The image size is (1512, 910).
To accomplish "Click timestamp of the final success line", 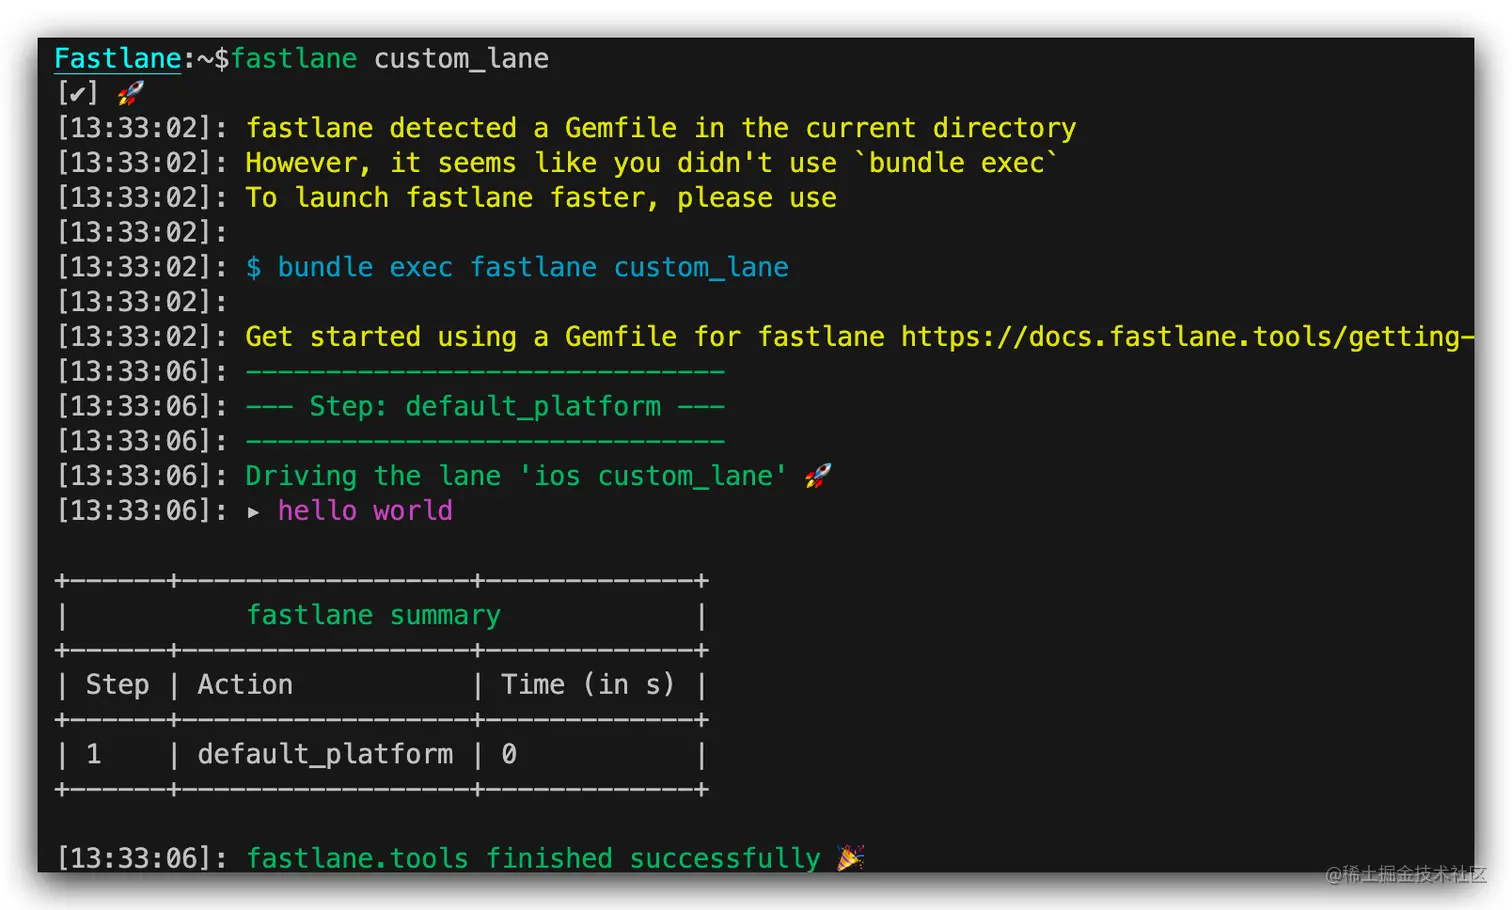I will pos(142,858).
